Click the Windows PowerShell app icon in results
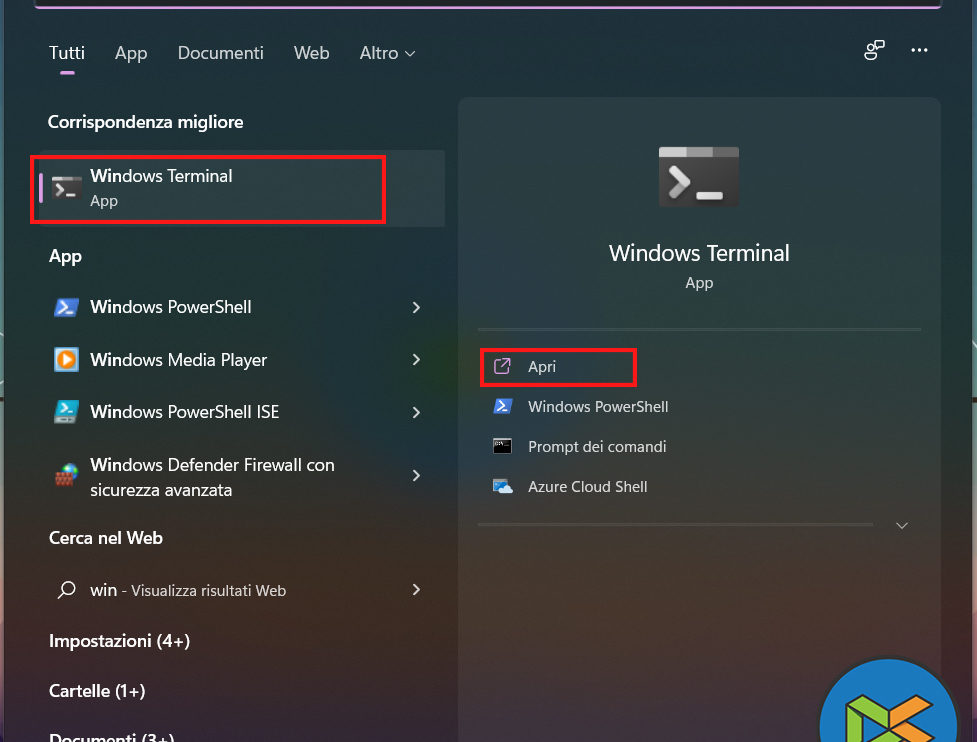The width and height of the screenshot is (977, 742). point(66,307)
